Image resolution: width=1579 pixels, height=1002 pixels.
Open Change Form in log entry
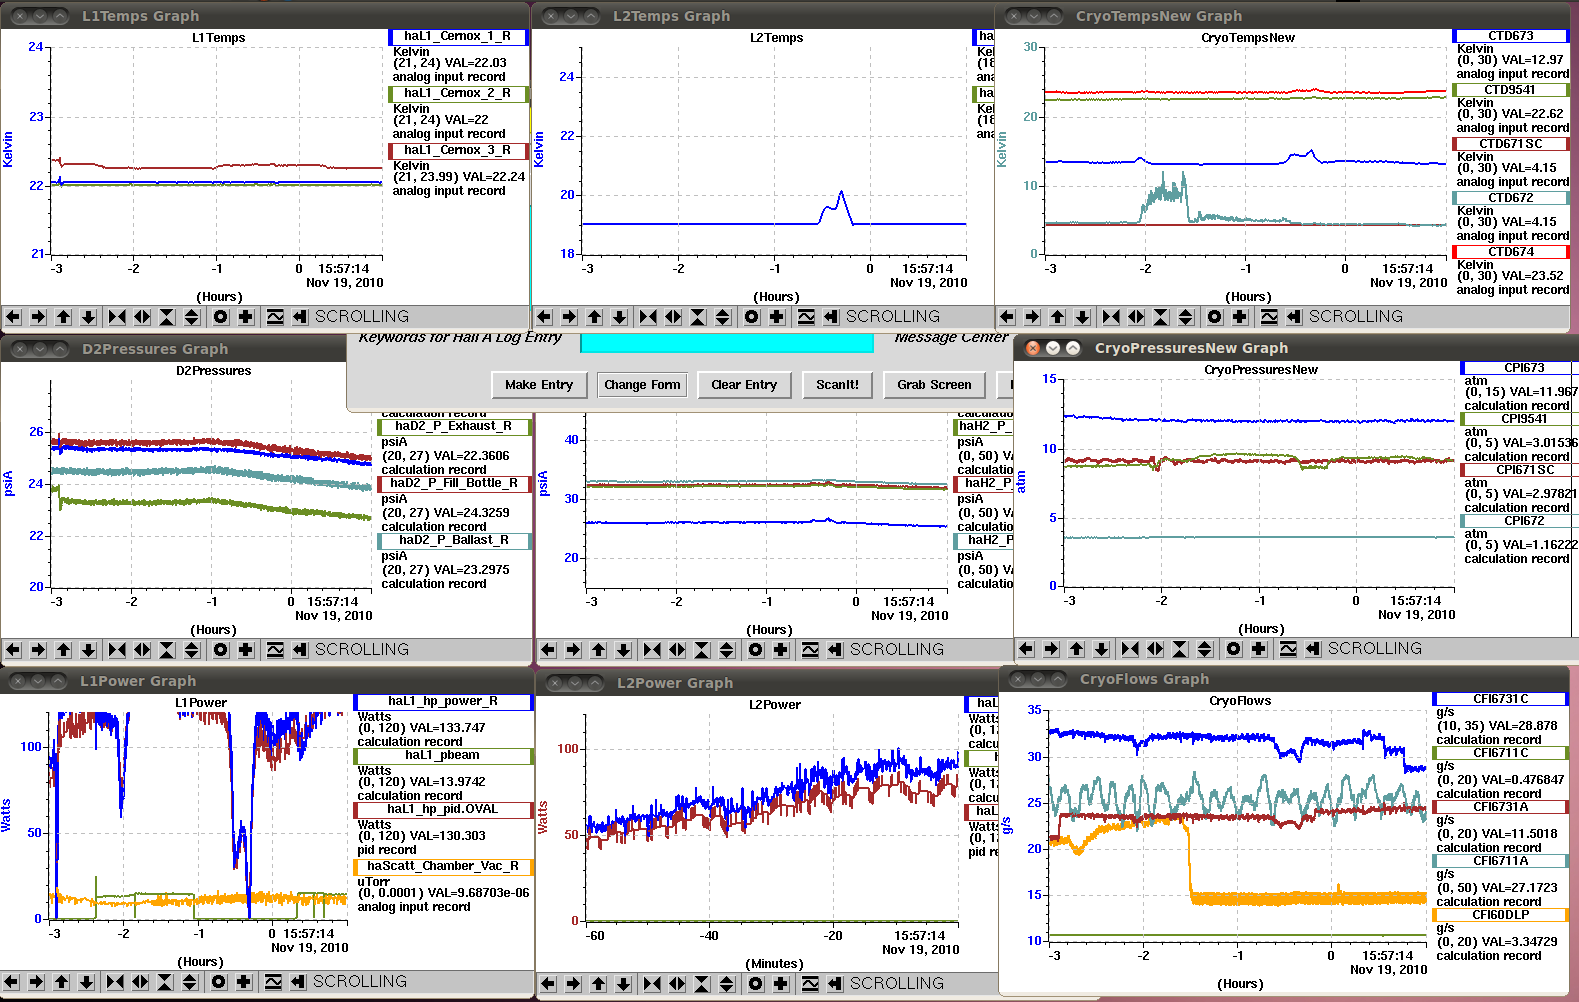[x=642, y=385]
